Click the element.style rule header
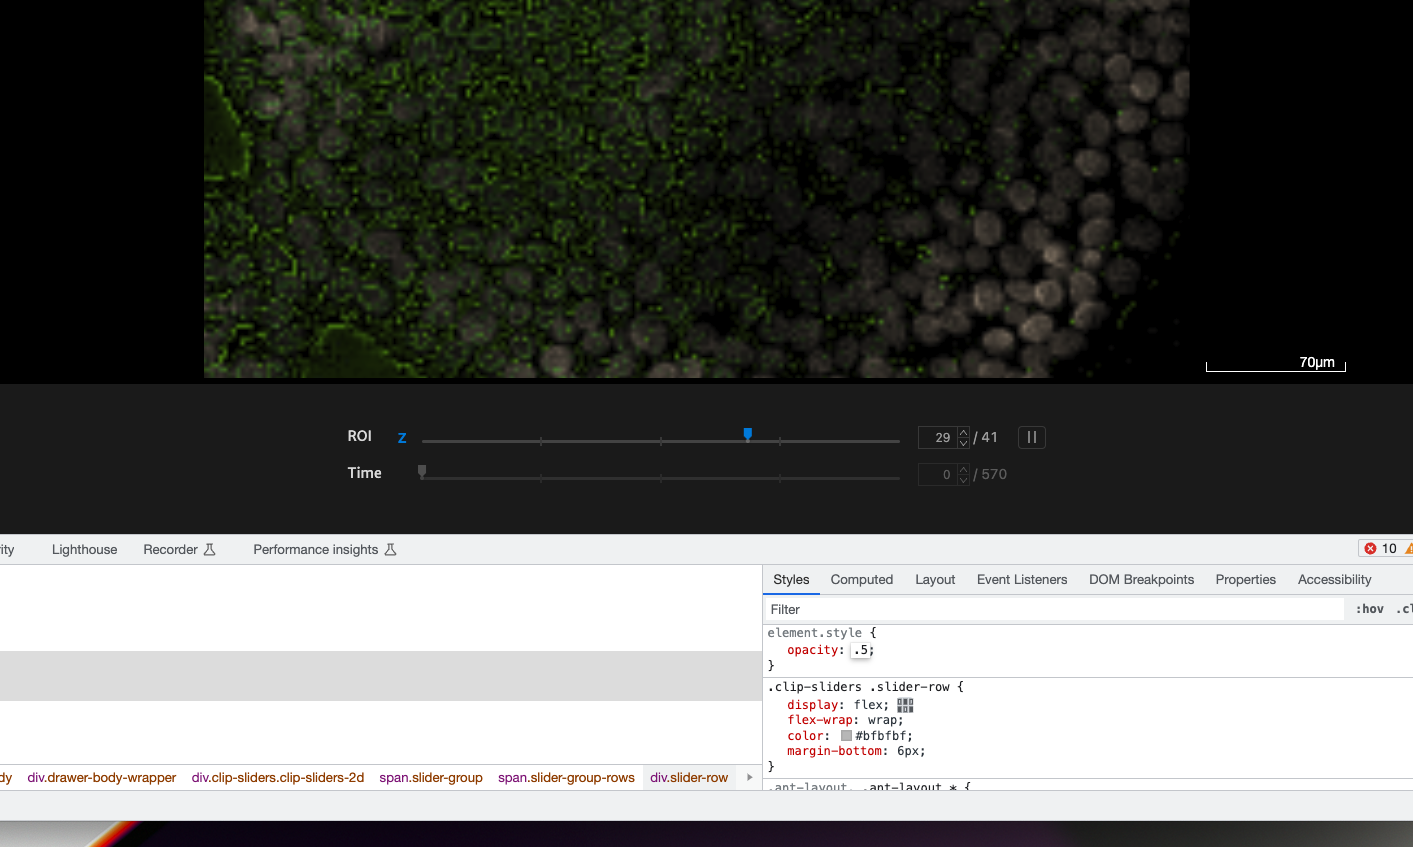 point(814,633)
